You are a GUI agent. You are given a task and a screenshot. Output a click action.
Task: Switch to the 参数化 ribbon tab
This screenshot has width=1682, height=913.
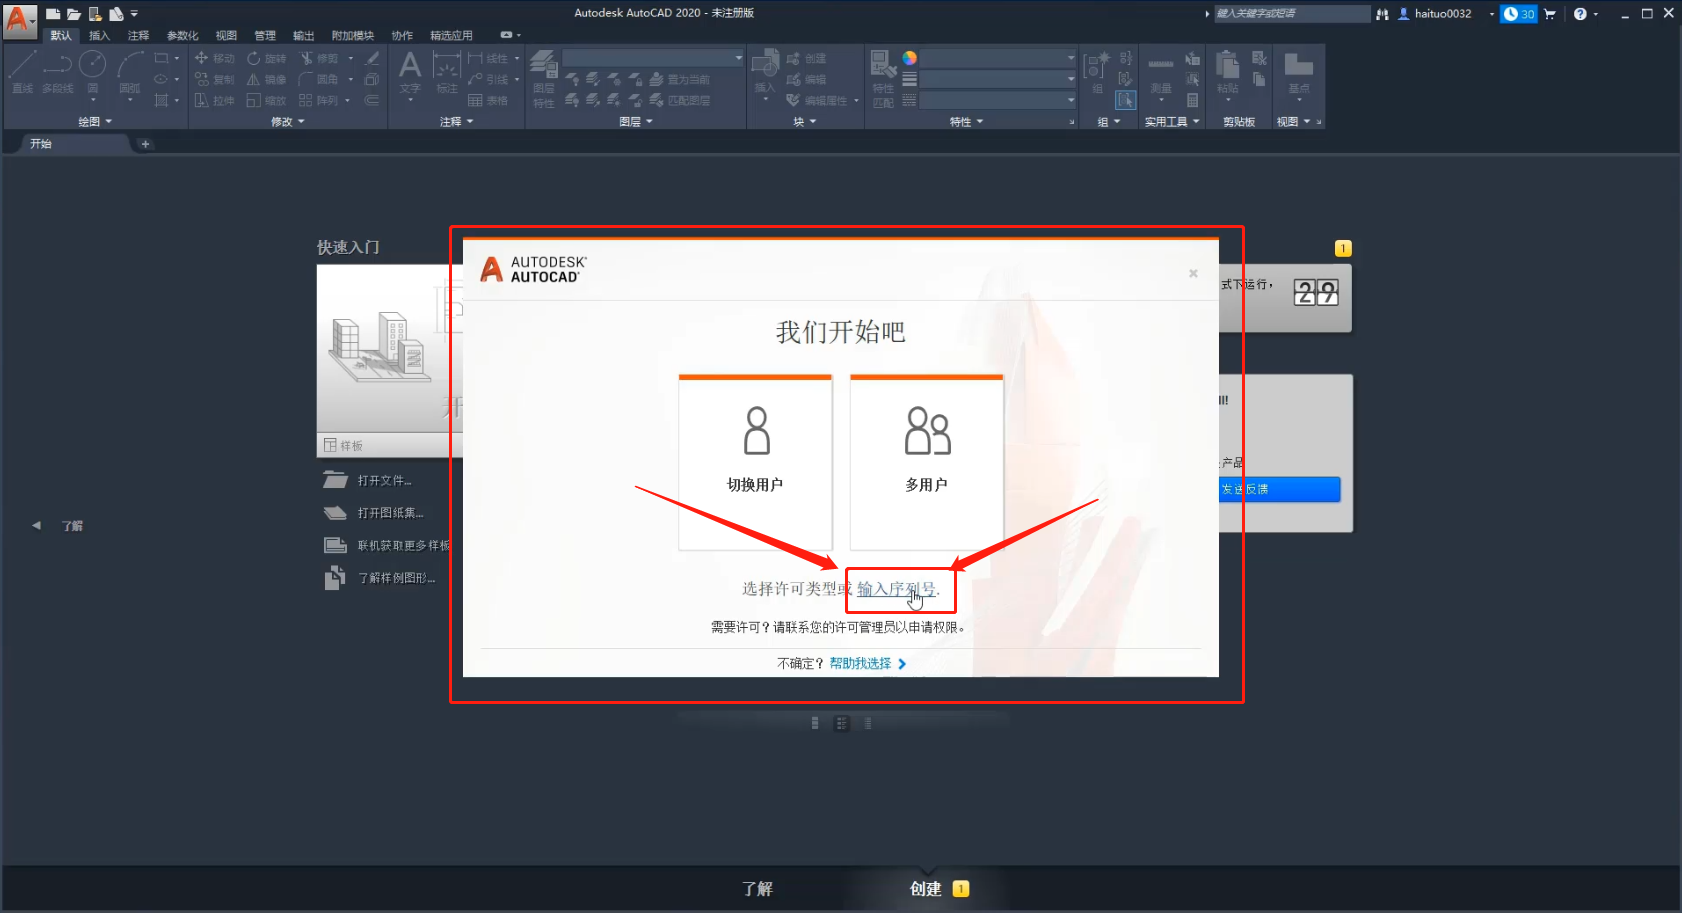point(182,35)
